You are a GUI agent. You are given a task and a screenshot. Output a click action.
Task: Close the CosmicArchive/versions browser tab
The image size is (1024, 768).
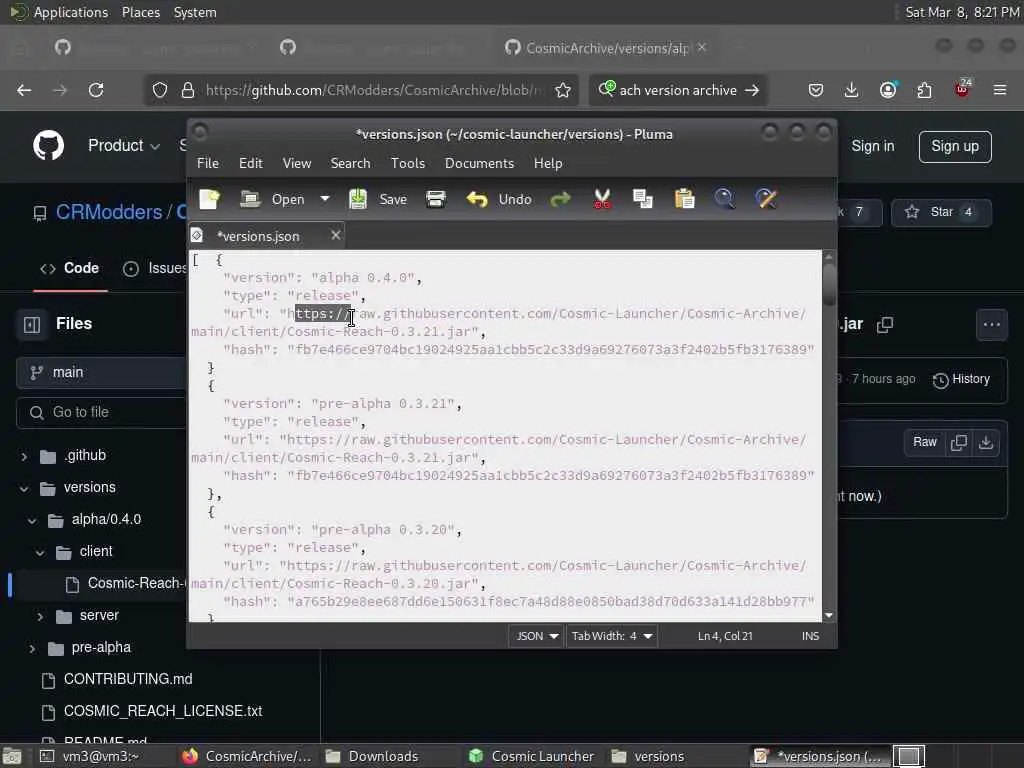tap(702, 48)
